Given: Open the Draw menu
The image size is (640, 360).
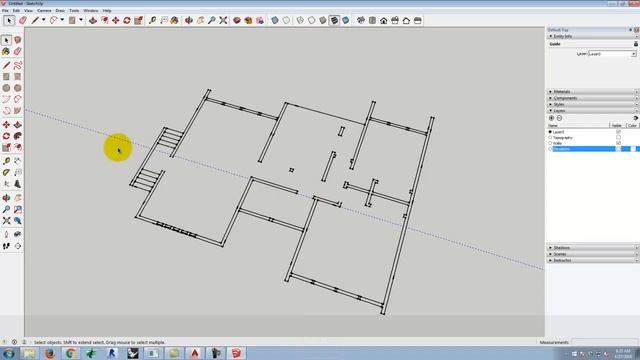Looking at the screenshot, I should [60, 11].
